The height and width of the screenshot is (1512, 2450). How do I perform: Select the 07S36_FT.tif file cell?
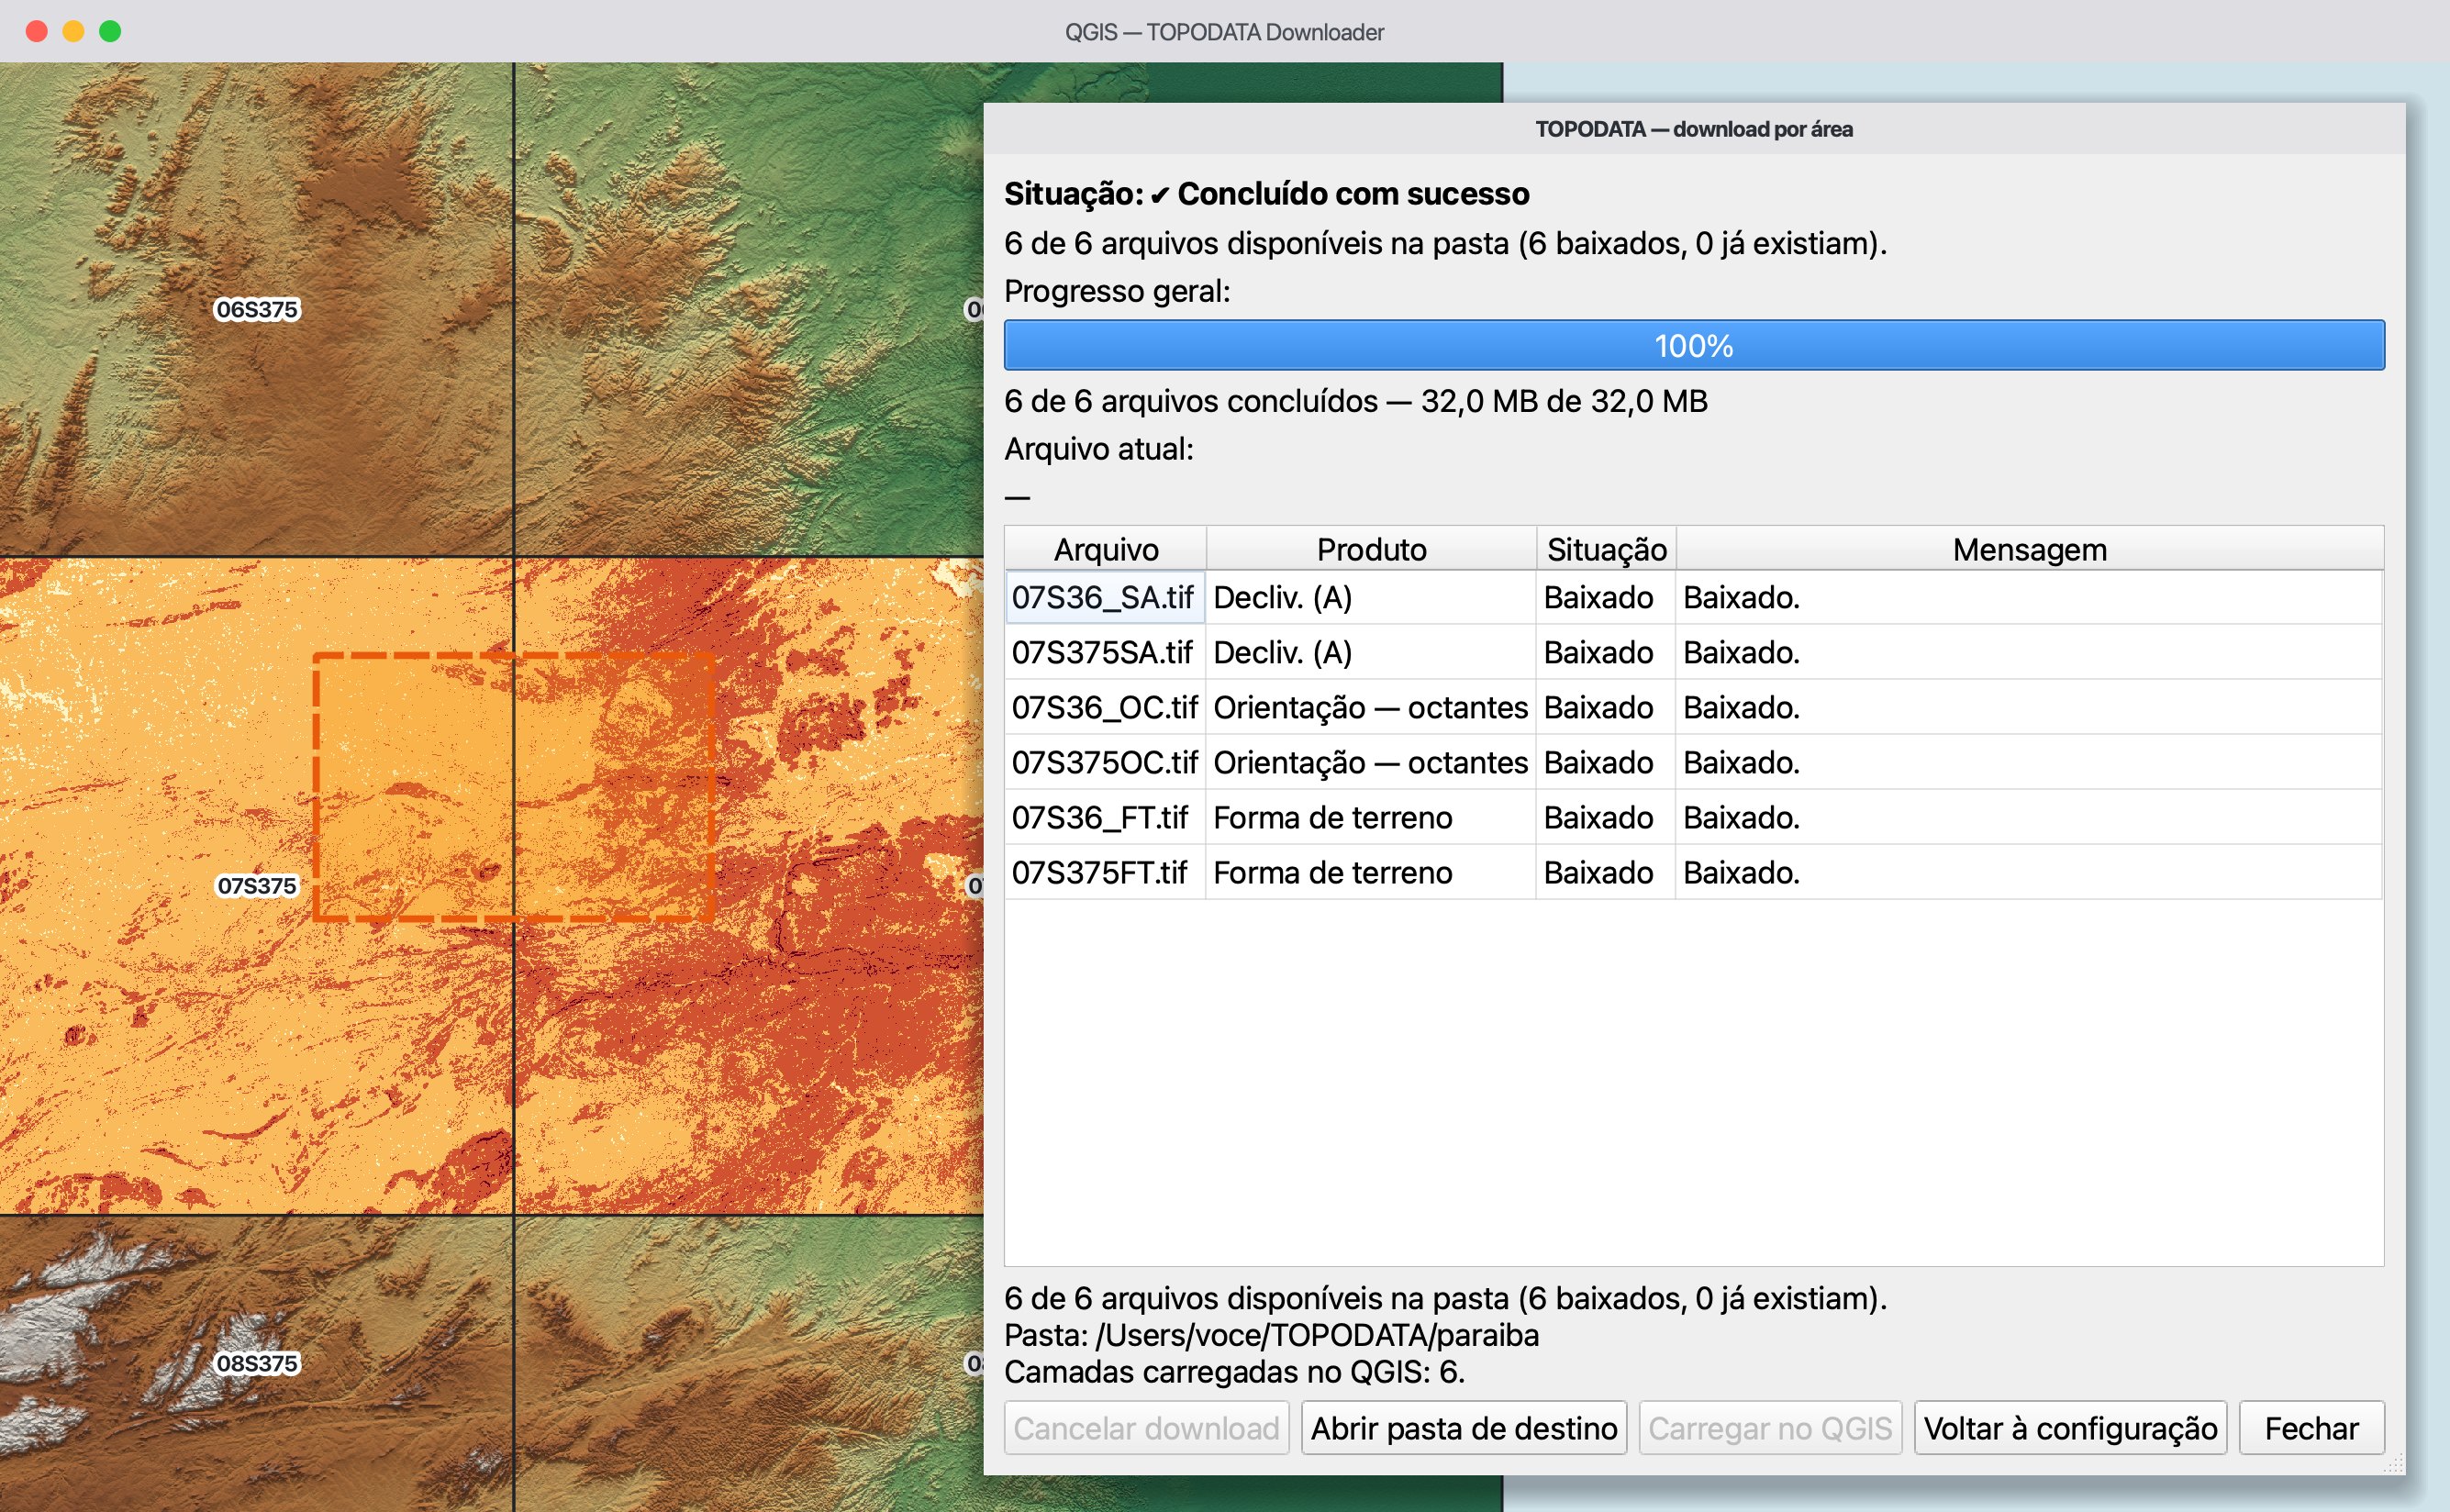[x=1105, y=817]
